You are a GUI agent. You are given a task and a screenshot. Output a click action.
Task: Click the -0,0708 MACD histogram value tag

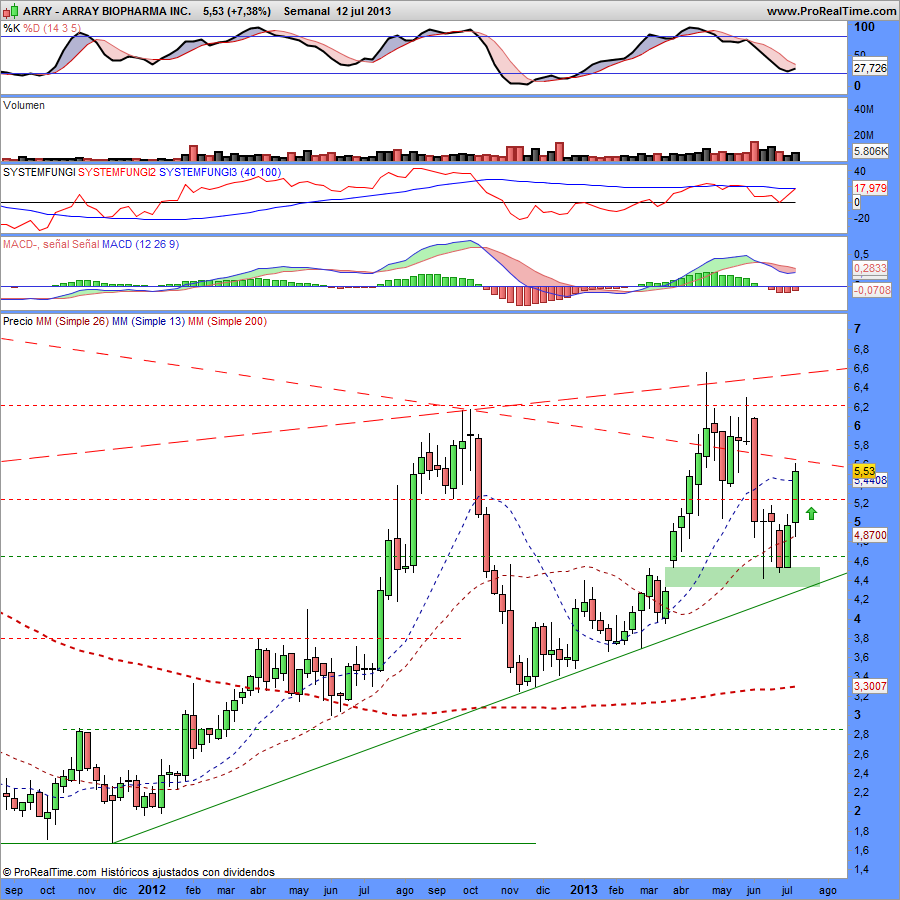point(872,290)
